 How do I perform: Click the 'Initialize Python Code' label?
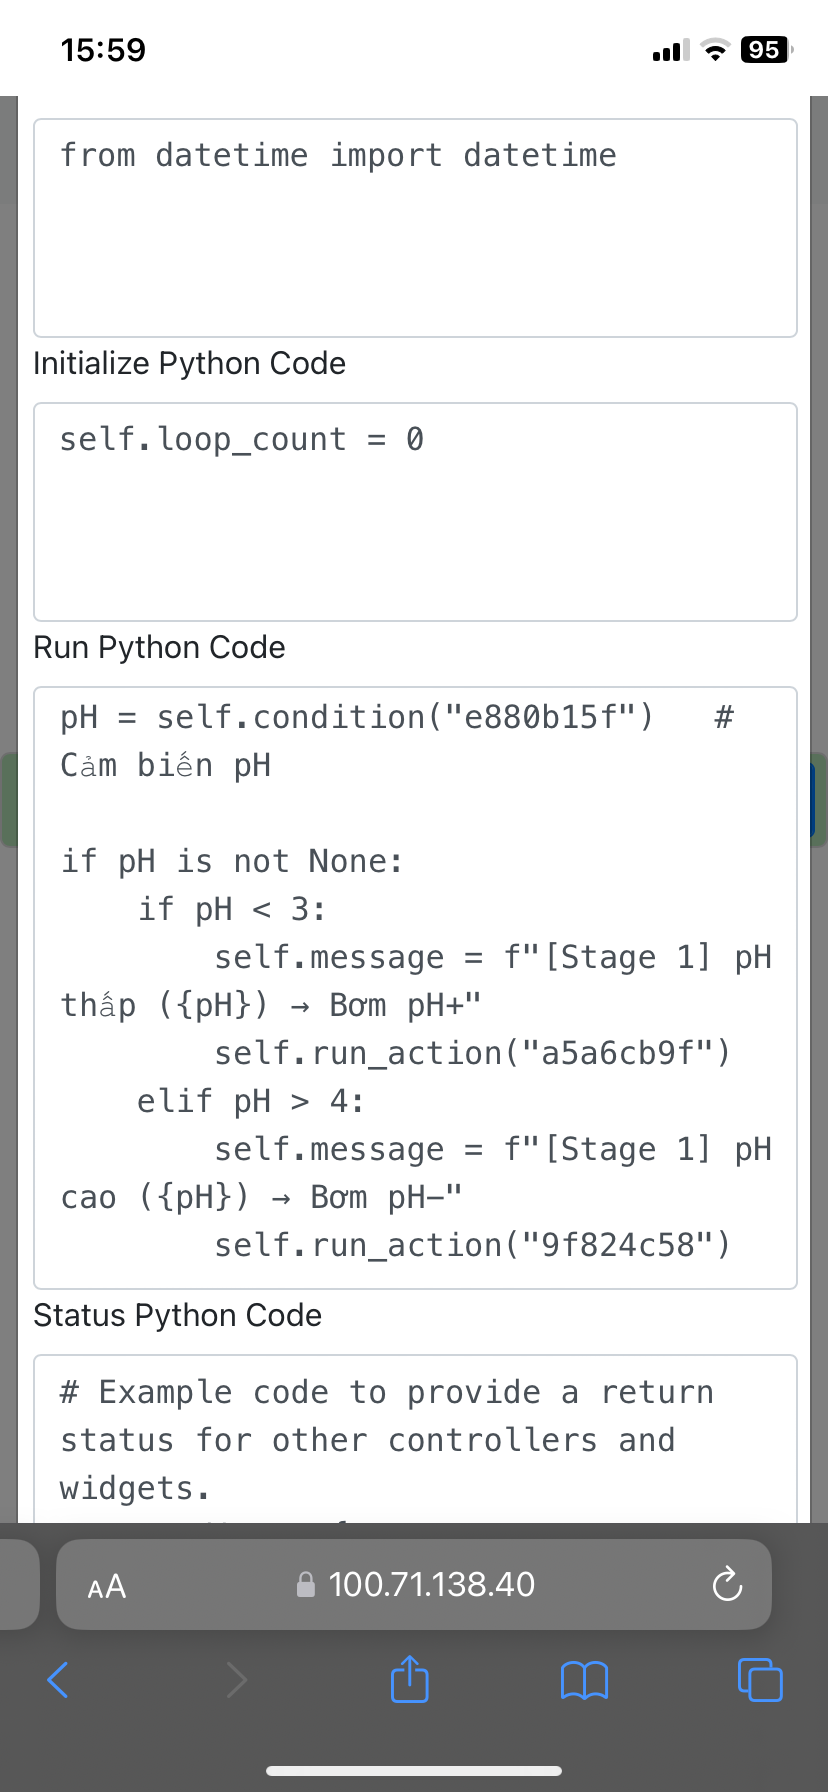pos(189,363)
